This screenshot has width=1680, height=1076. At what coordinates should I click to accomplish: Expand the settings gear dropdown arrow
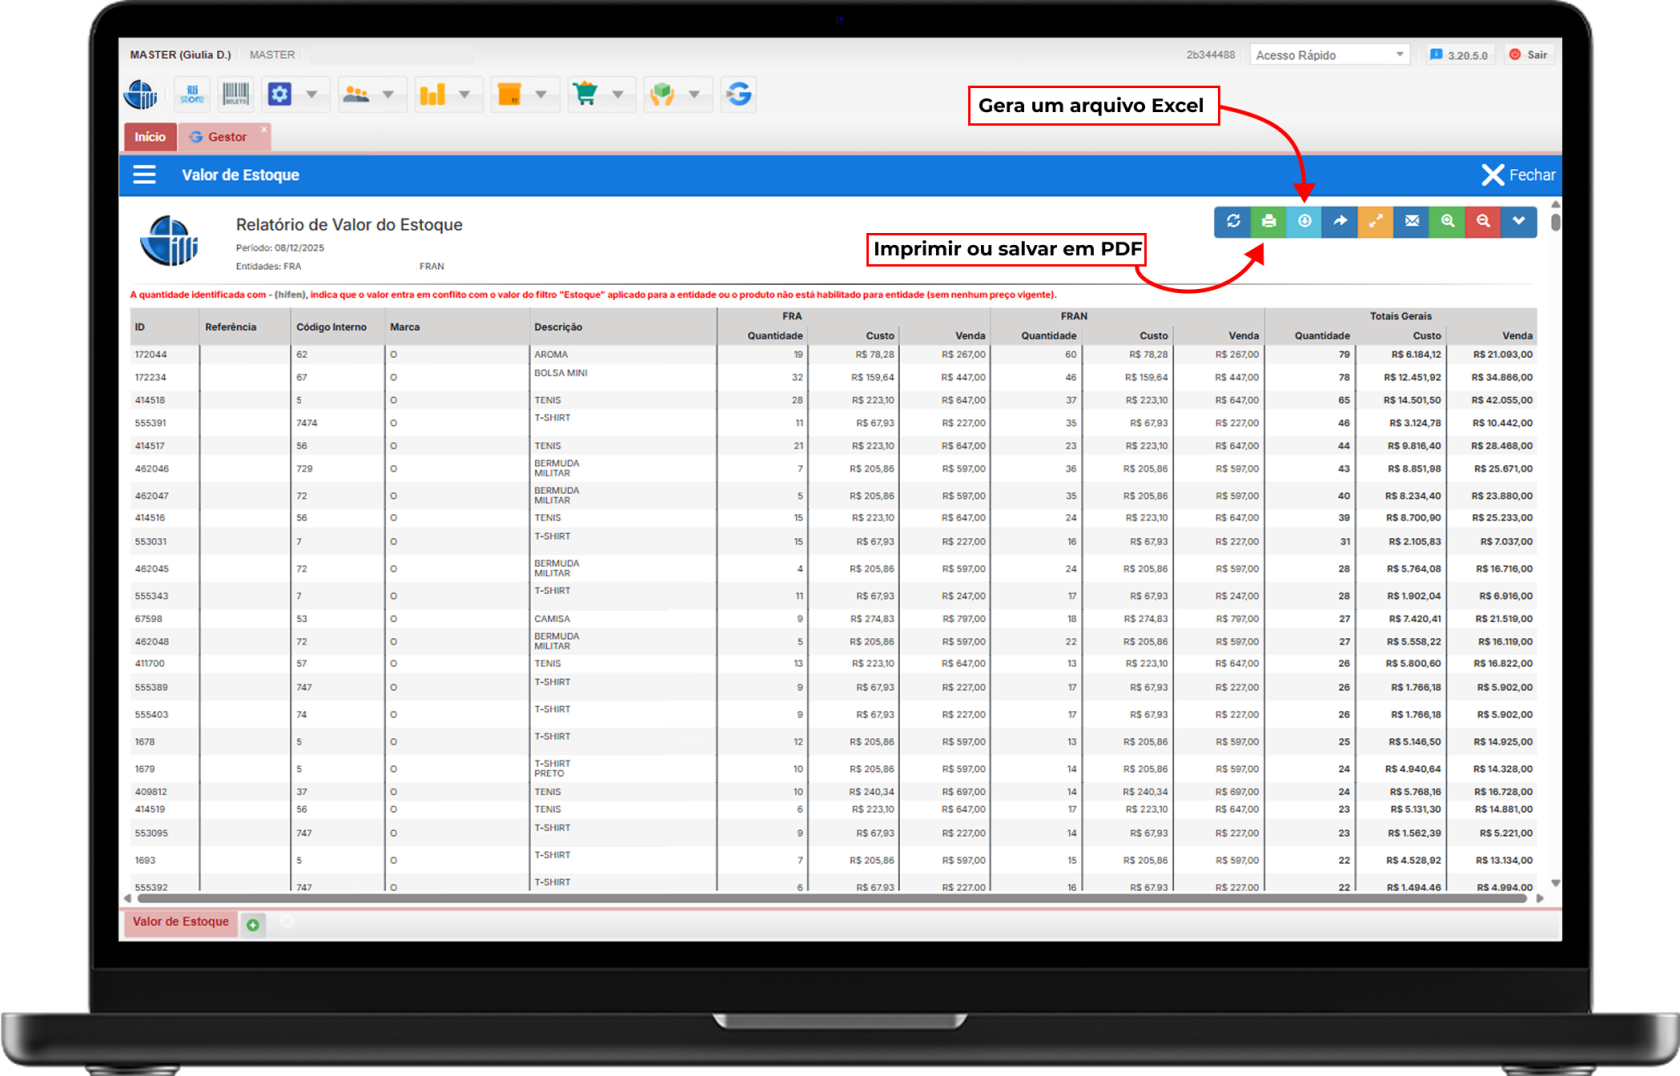pos(312,94)
